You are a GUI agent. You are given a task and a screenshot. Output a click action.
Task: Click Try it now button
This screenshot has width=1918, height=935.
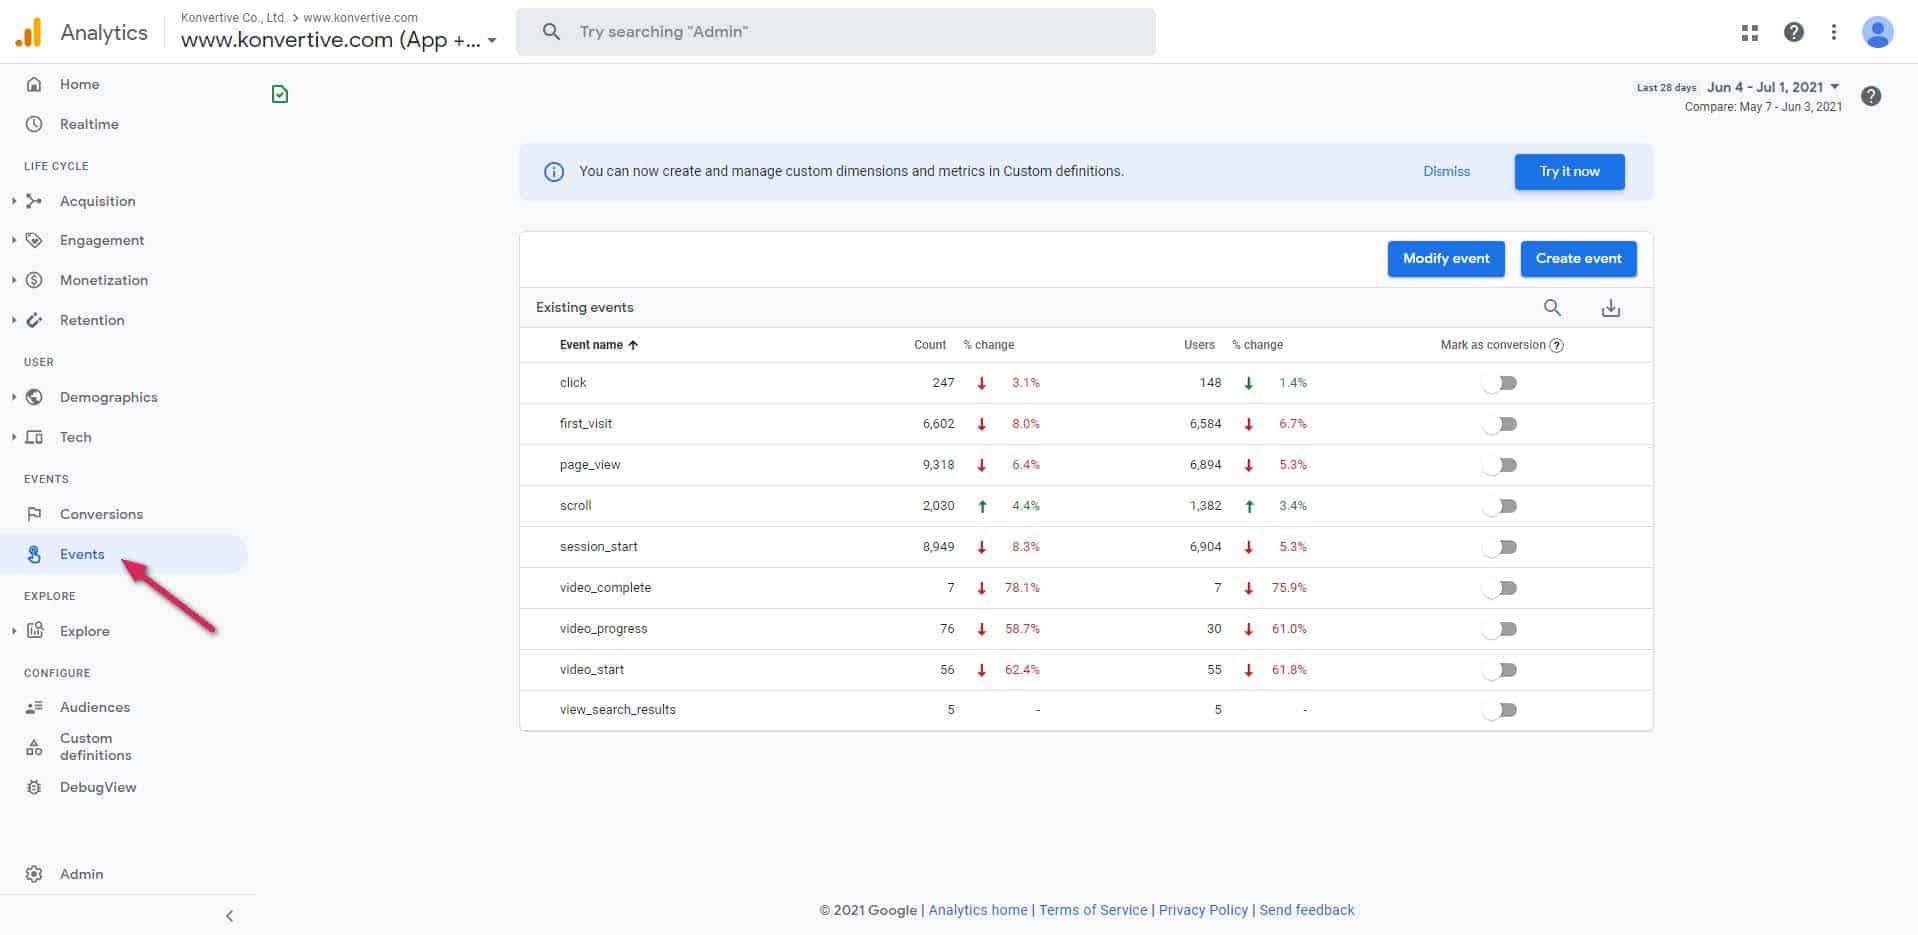click(1569, 172)
